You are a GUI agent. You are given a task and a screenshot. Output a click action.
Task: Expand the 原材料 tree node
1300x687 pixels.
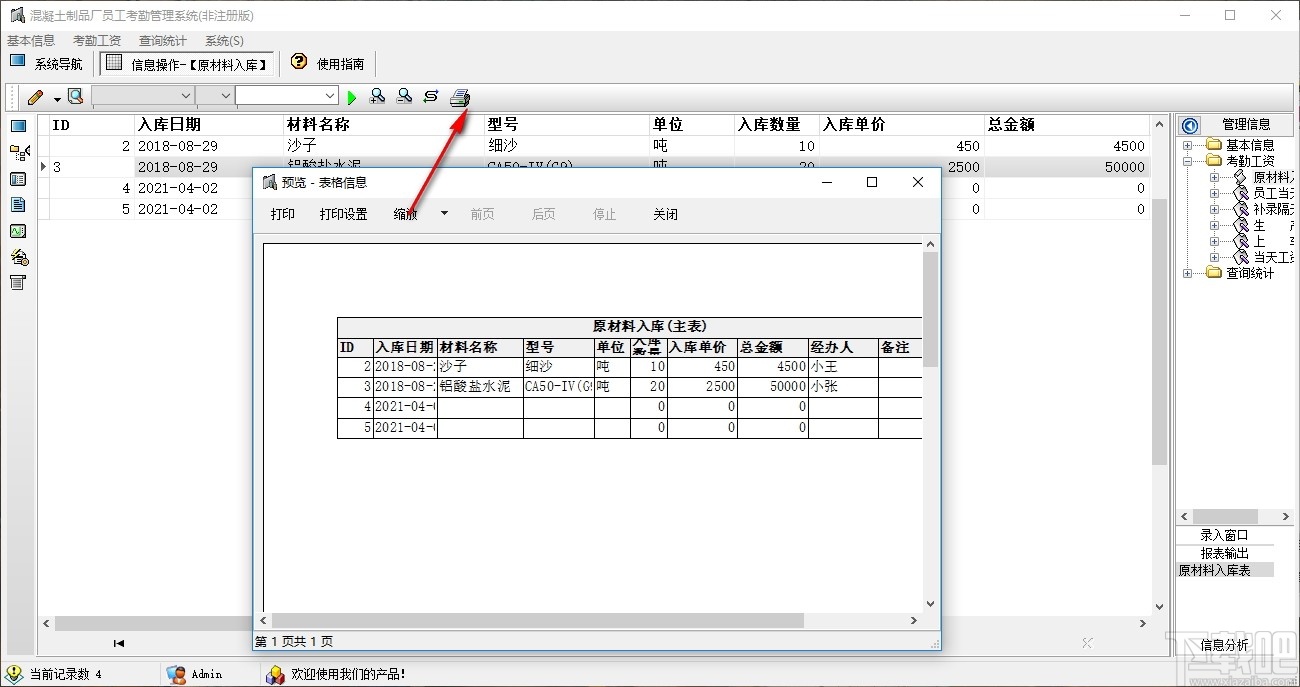click(x=1214, y=177)
